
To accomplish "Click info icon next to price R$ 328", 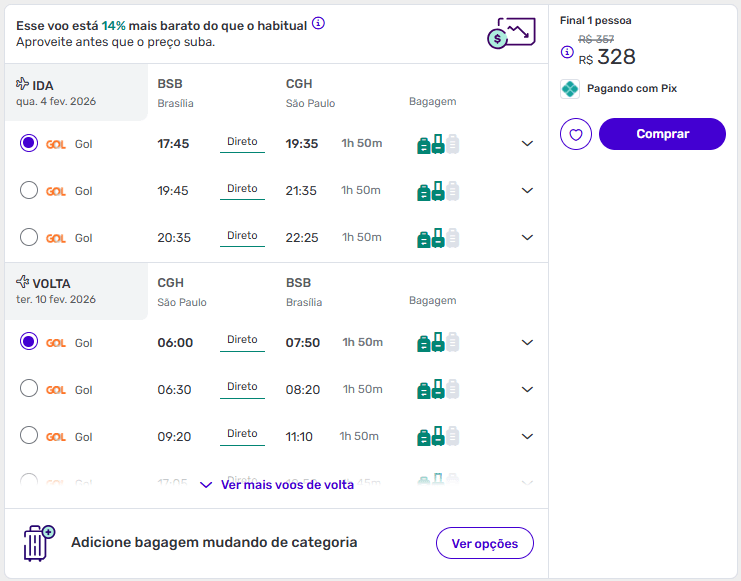I will (x=567, y=52).
